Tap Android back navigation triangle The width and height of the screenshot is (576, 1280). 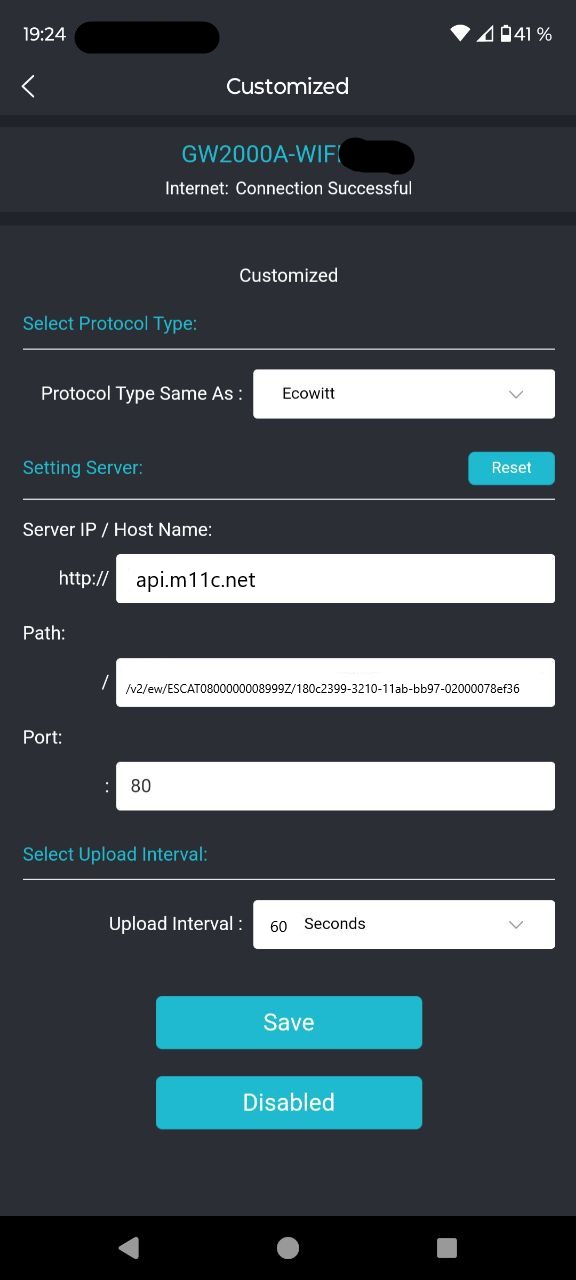[129, 1247]
